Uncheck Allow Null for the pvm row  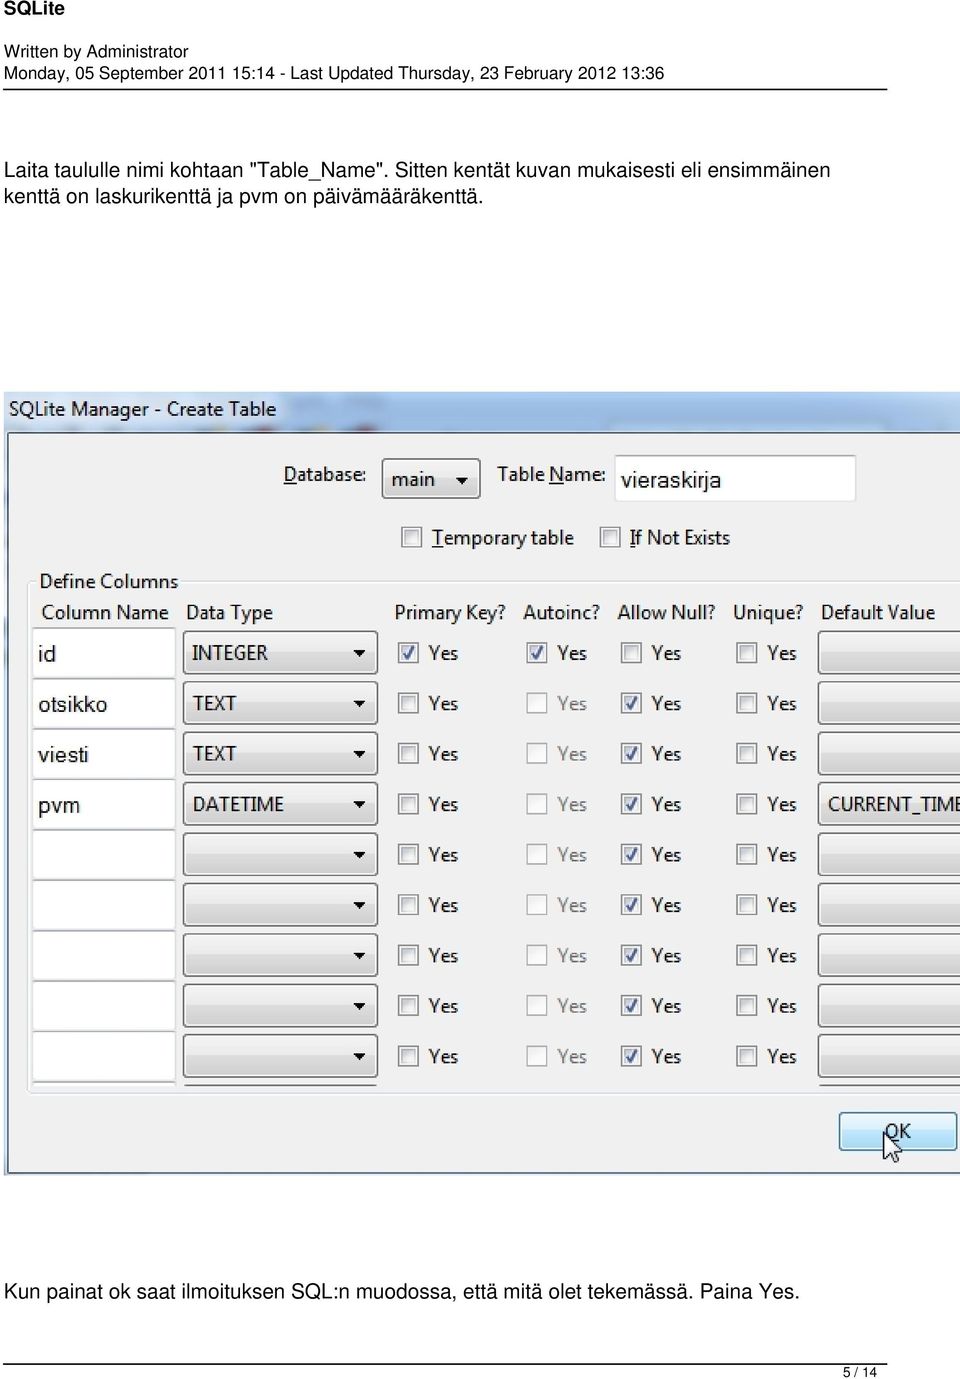pyautogui.click(x=631, y=804)
